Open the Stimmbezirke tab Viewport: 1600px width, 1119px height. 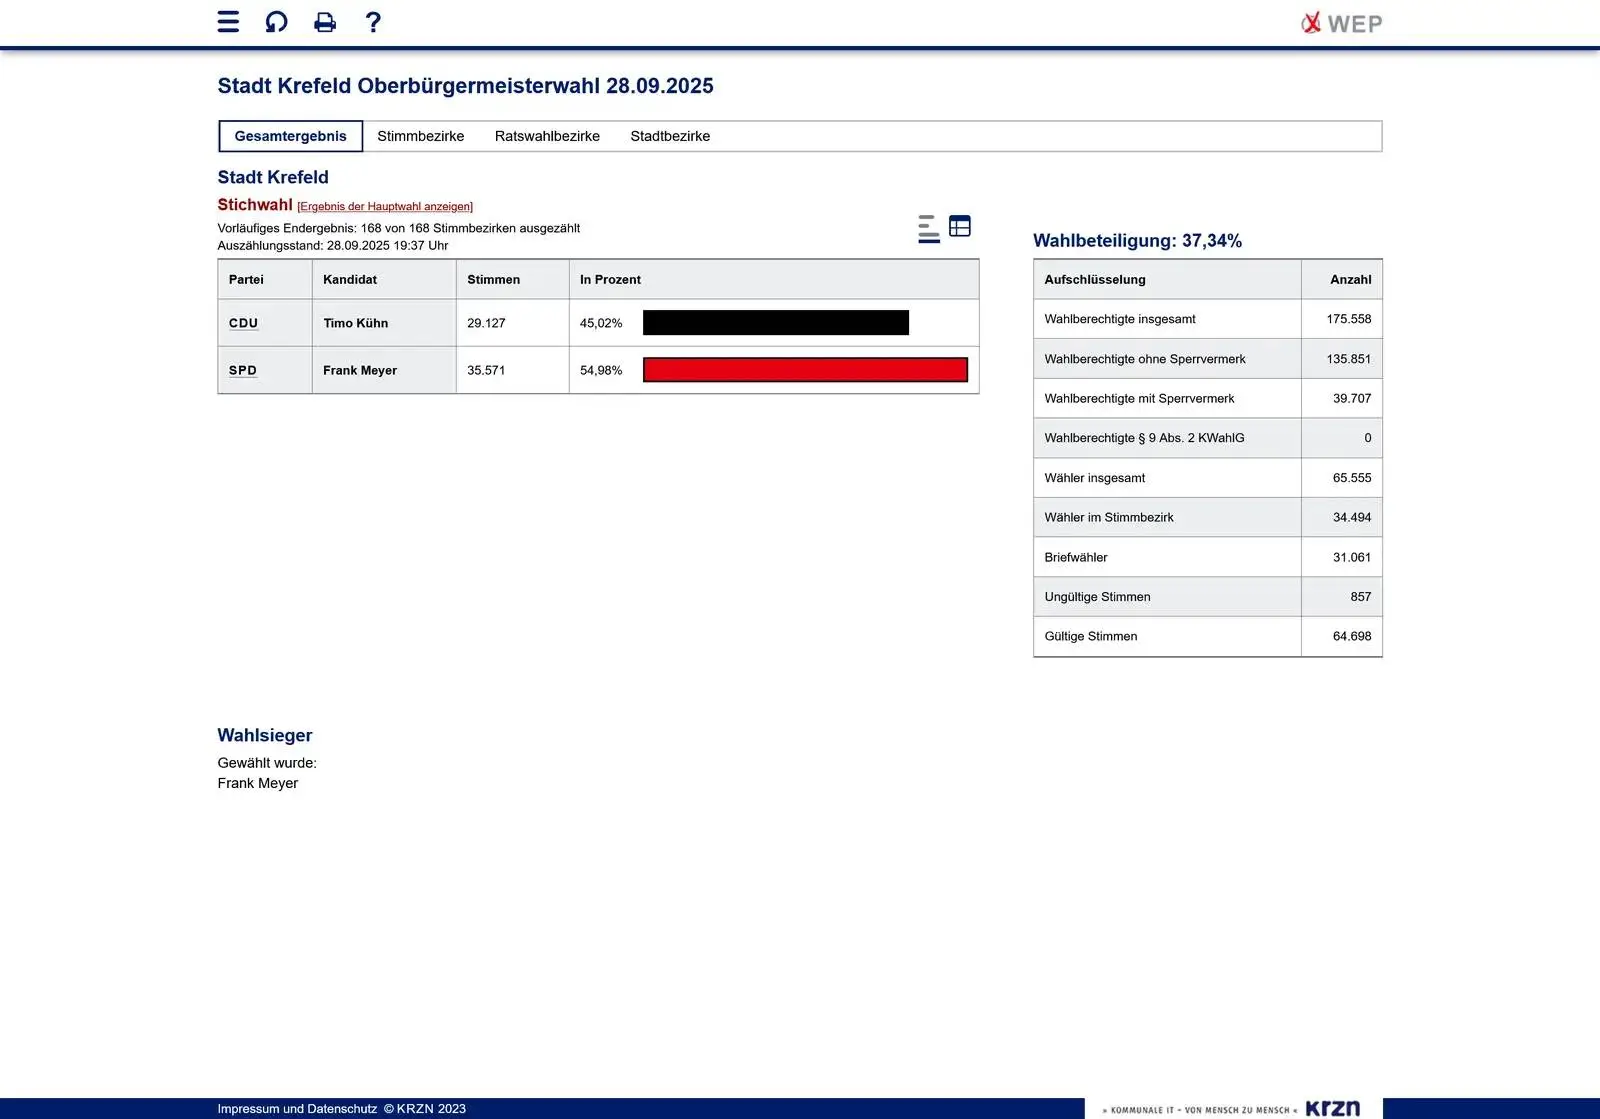click(420, 136)
